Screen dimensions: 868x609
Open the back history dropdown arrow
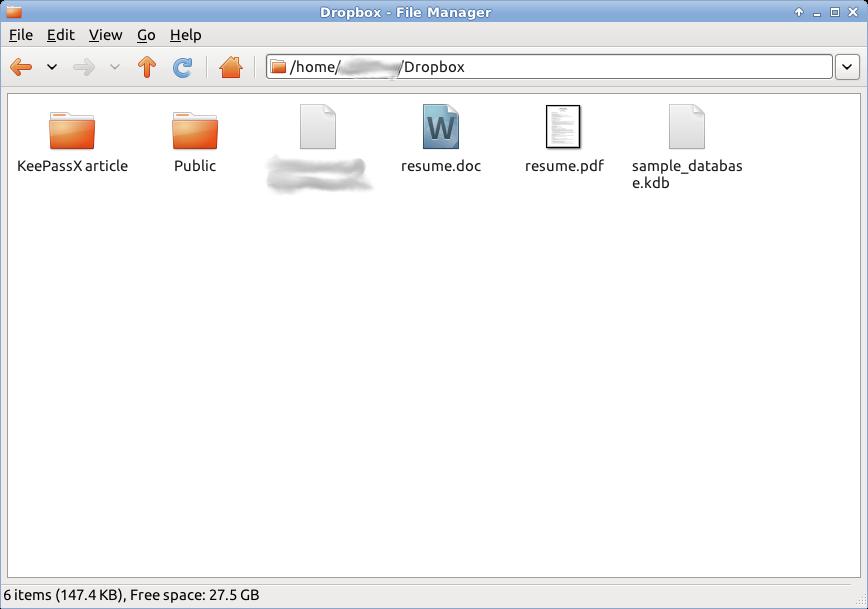click(x=51, y=67)
